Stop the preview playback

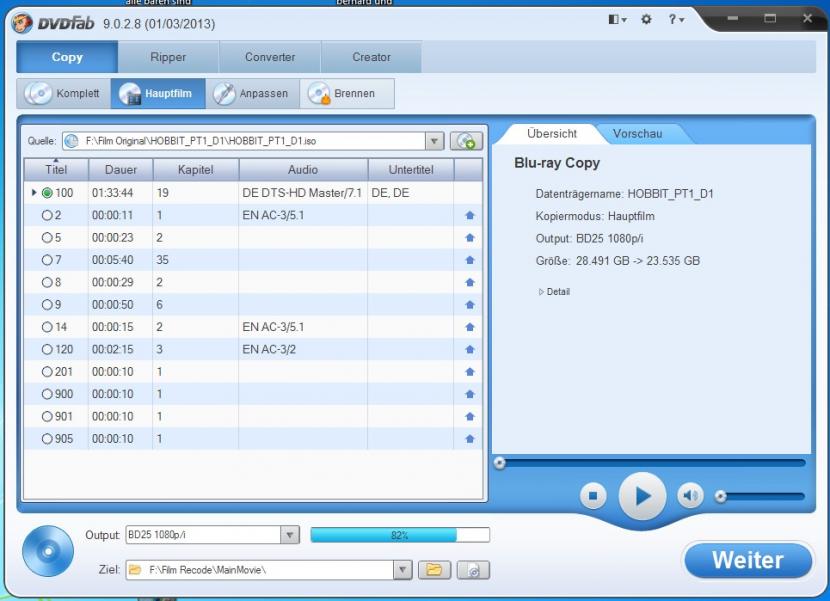(x=593, y=496)
